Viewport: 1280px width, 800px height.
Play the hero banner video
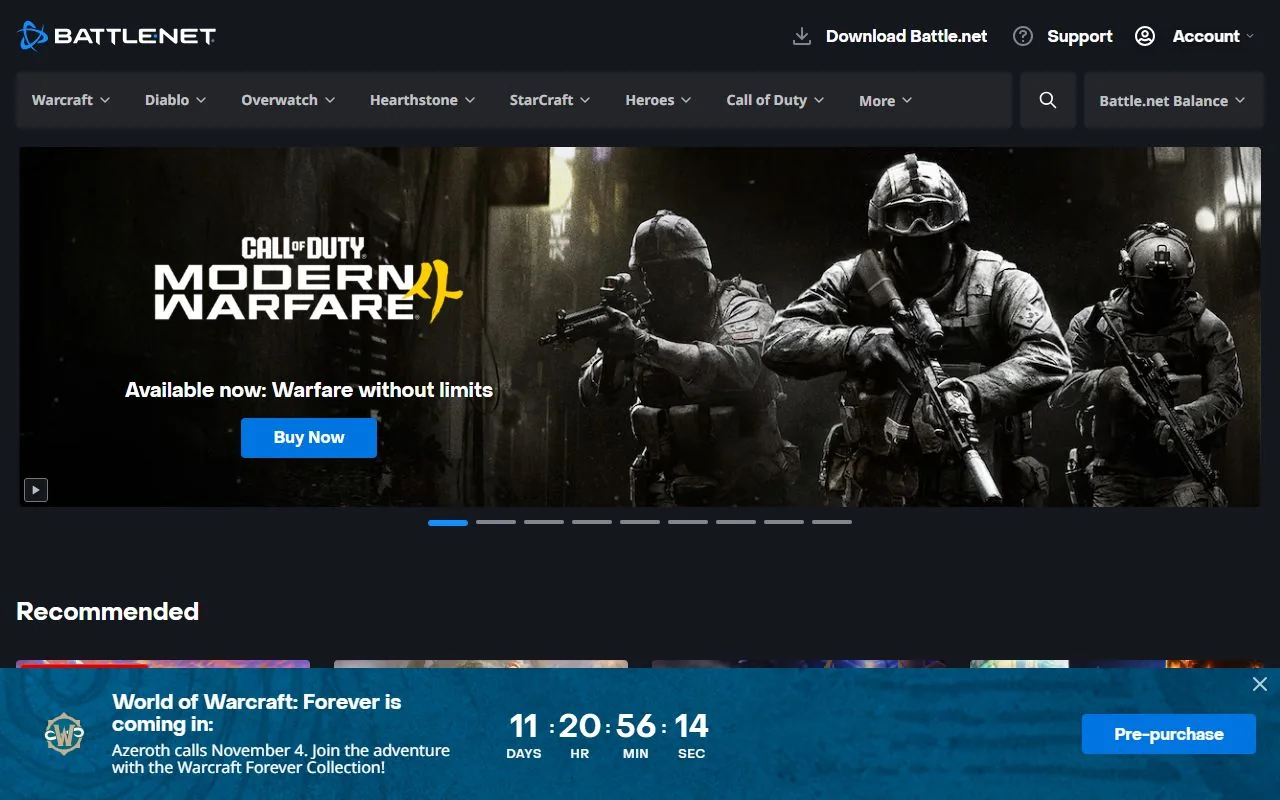pyautogui.click(x=36, y=490)
